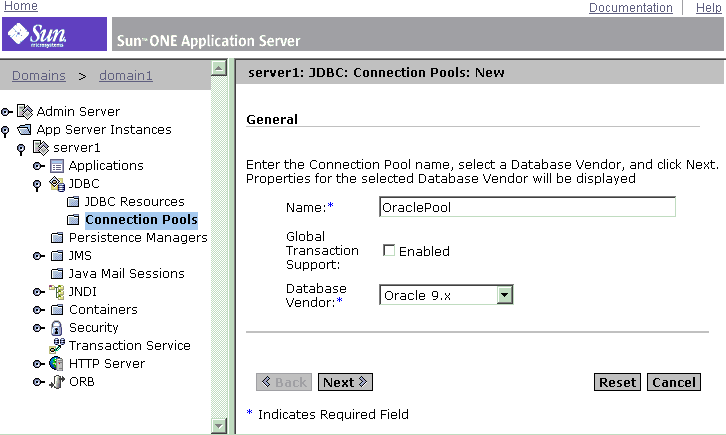
Task: Go to the domain1 breadcrumb link
Action: pyautogui.click(x=125, y=76)
